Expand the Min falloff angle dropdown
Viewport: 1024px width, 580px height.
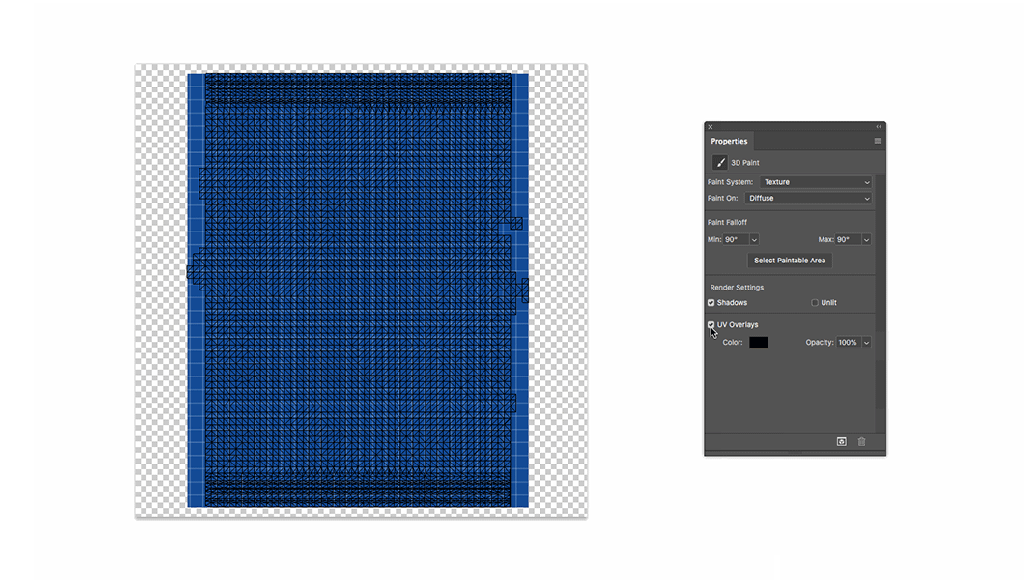754,240
